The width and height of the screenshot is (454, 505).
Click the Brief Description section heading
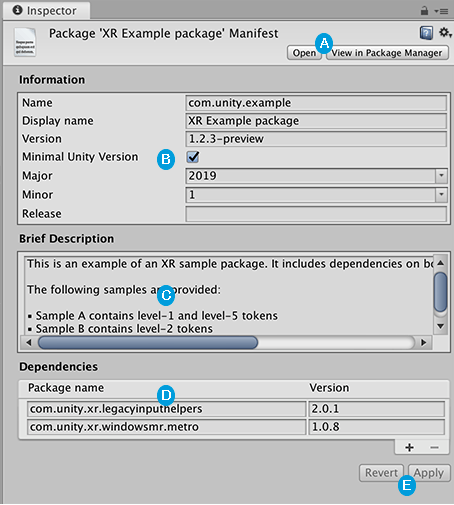coord(66,239)
